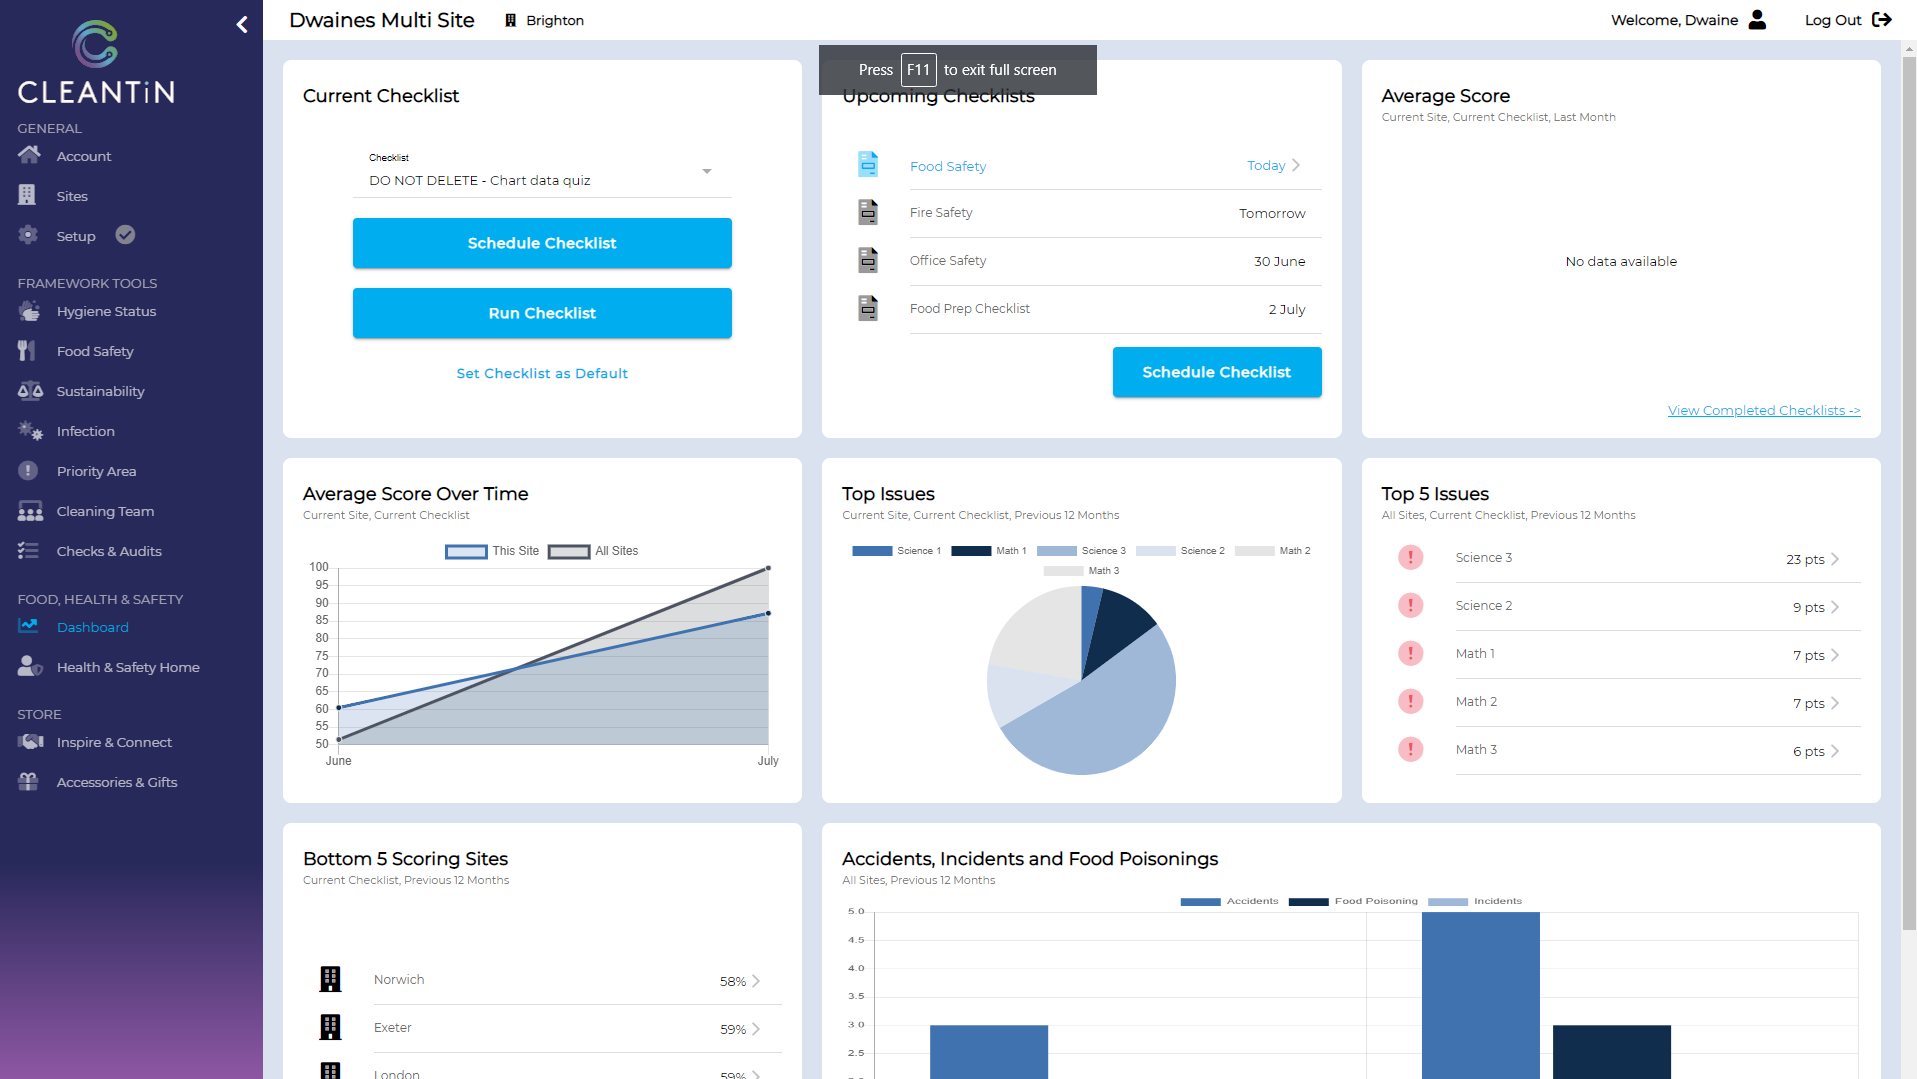Click the Run Checklist button
1917x1079 pixels.
tap(542, 313)
